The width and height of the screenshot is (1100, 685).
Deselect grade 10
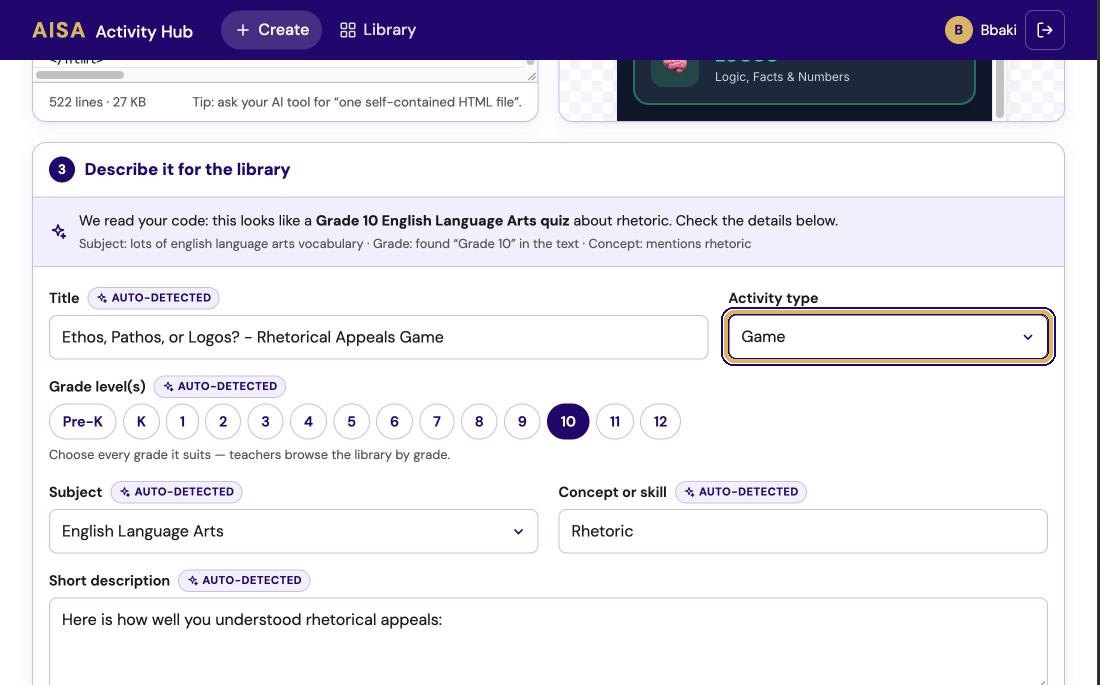point(568,422)
